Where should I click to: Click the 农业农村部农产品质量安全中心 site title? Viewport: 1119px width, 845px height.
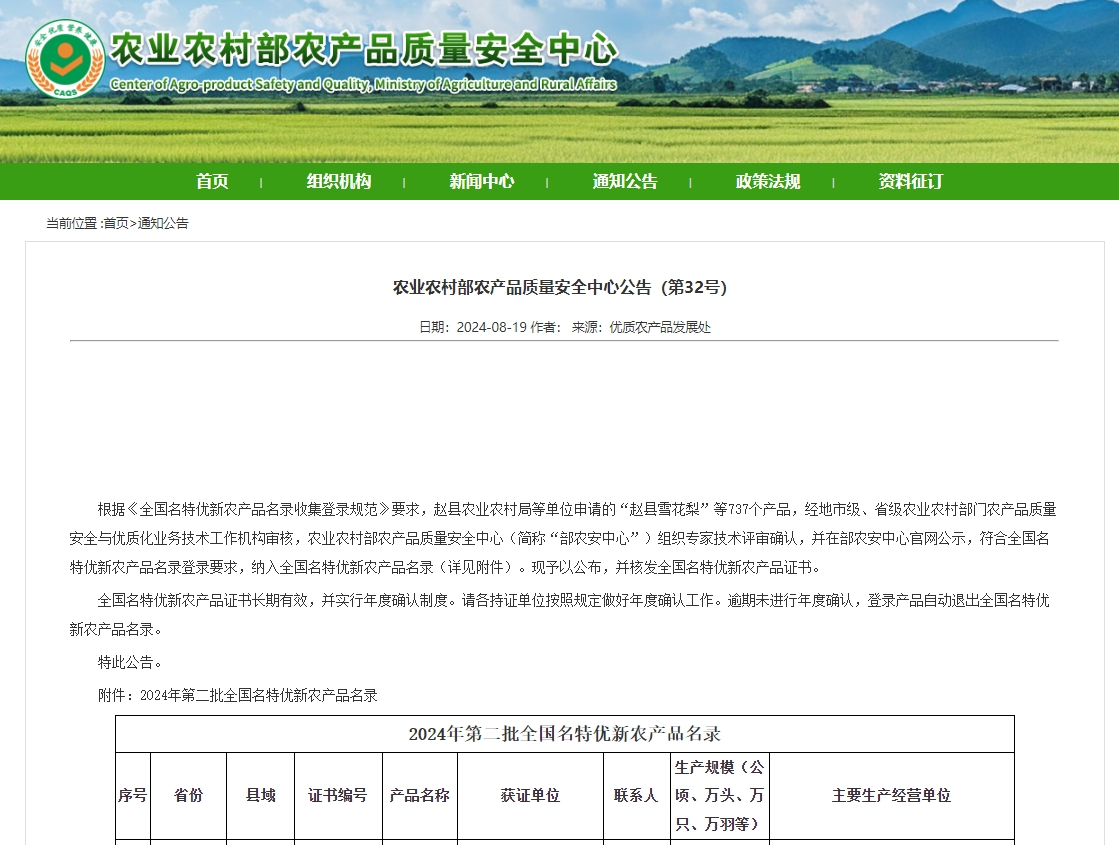(363, 47)
